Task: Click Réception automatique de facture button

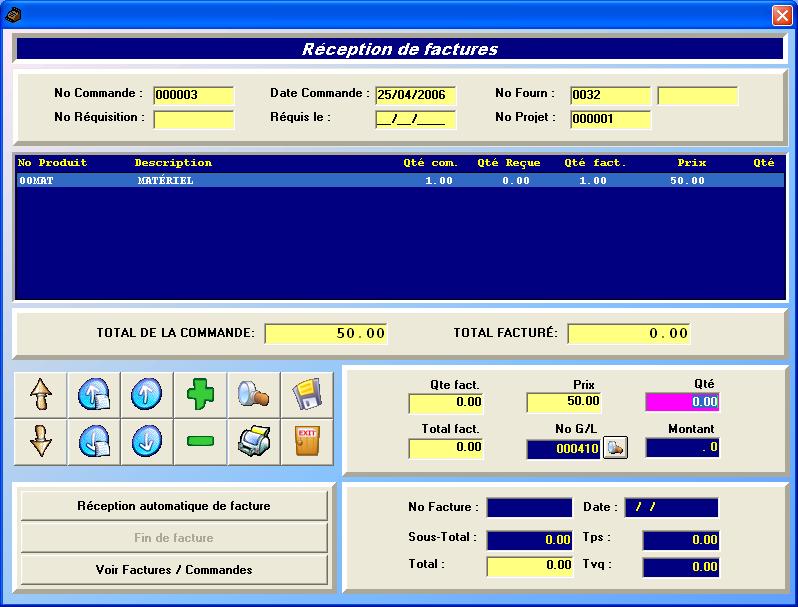Action: (x=174, y=506)
